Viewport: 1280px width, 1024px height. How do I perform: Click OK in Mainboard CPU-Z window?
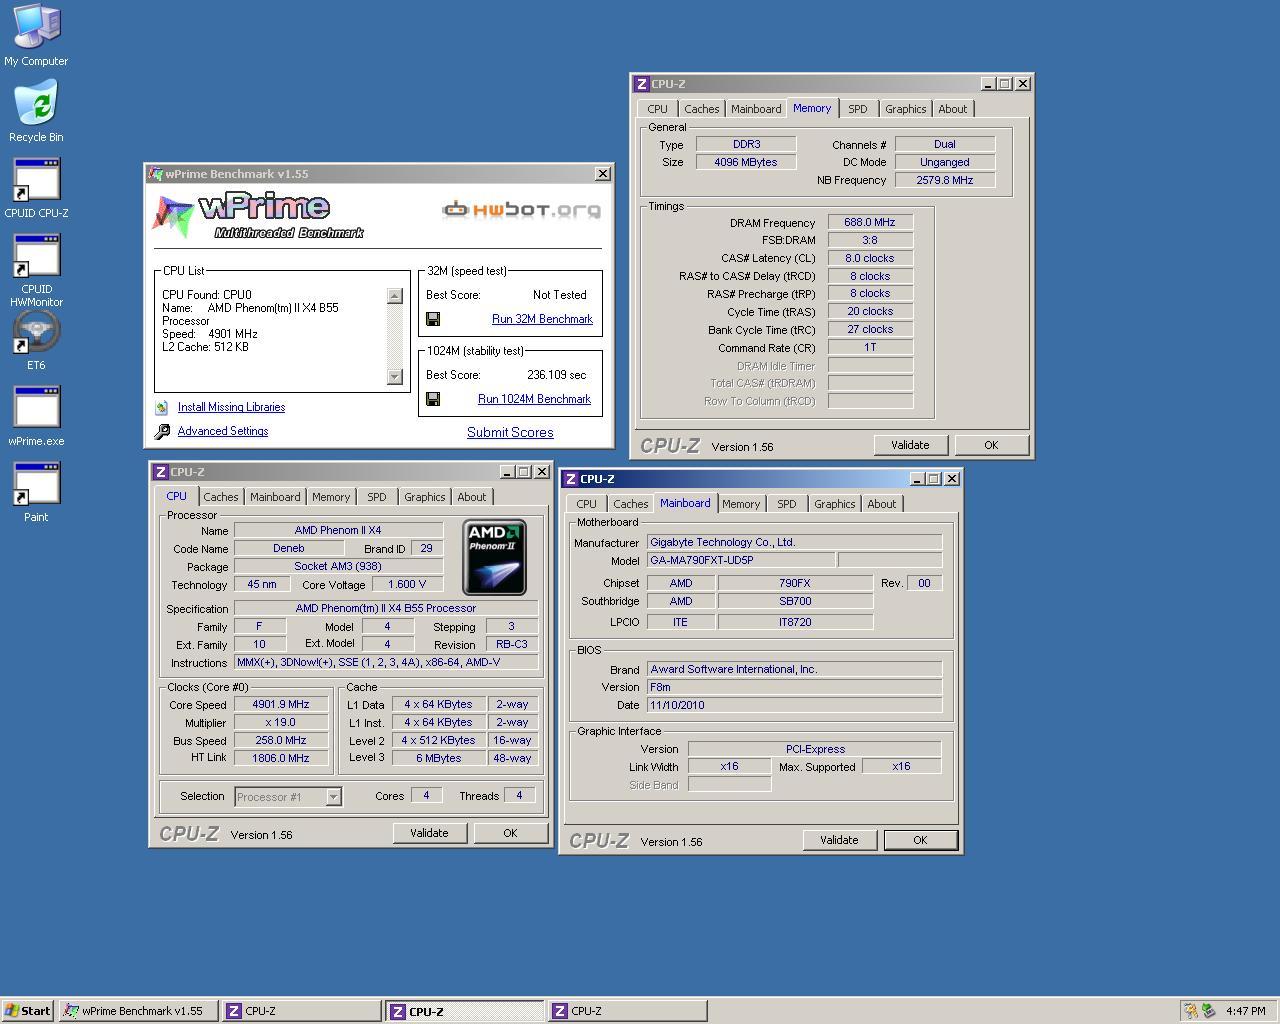920,840
